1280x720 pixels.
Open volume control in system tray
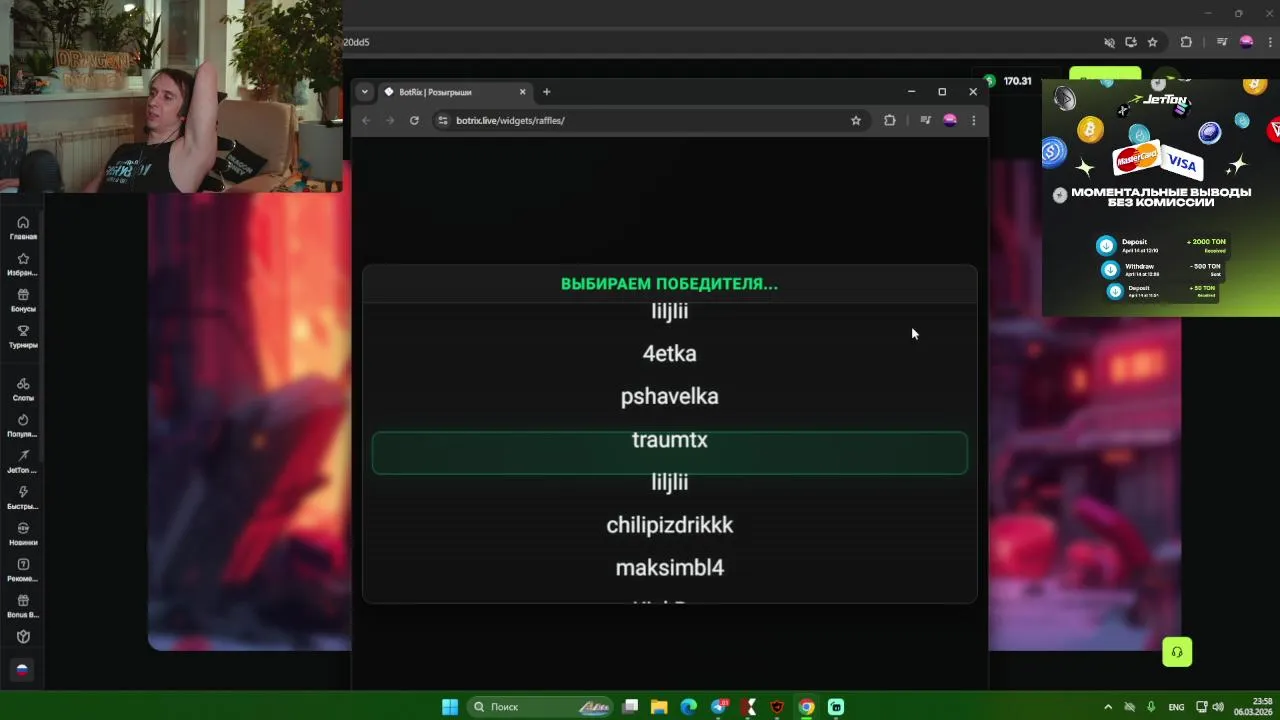(x=1218, y=707)
